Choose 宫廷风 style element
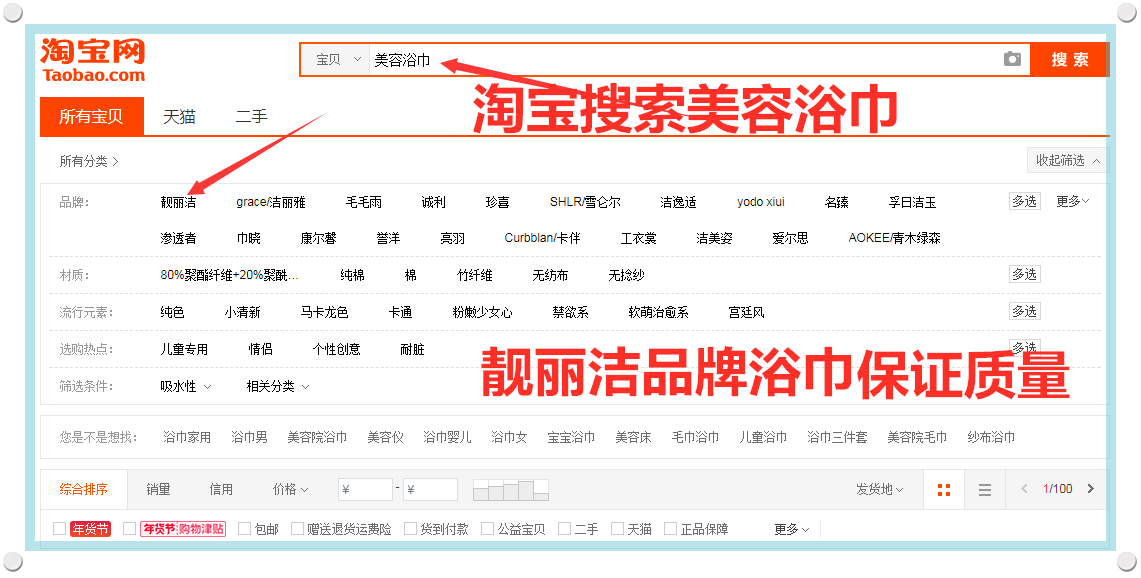Viewport: 1141px width, 578px height. point(747,313)
